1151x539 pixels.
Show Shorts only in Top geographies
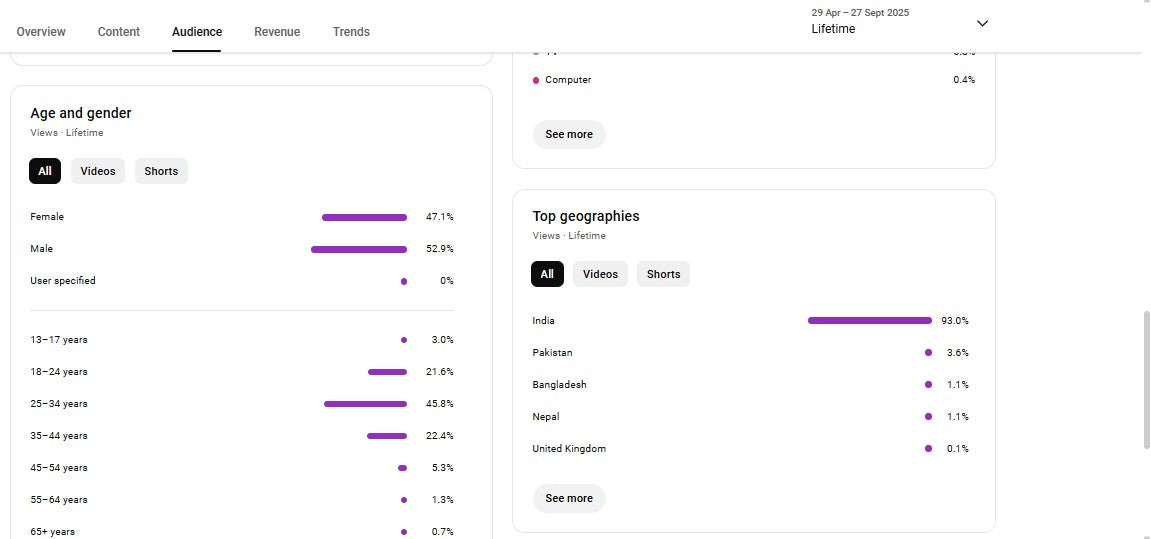point(663,274)
